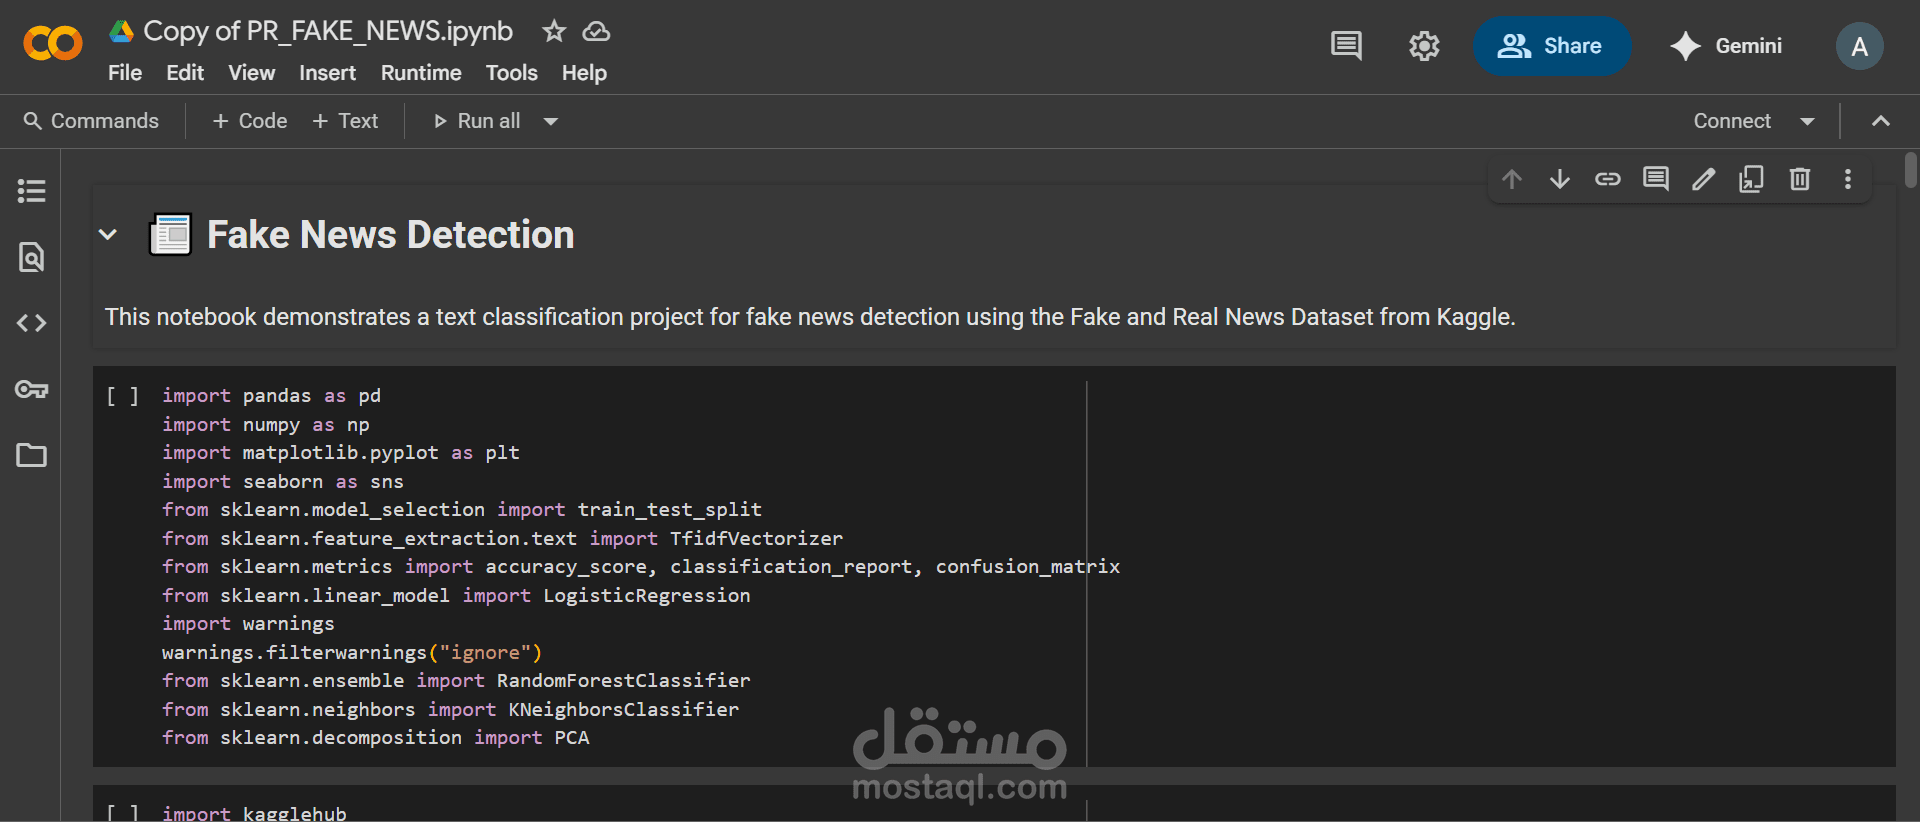Click the newspaper emoji in the heading

click(x=170, y=235)
